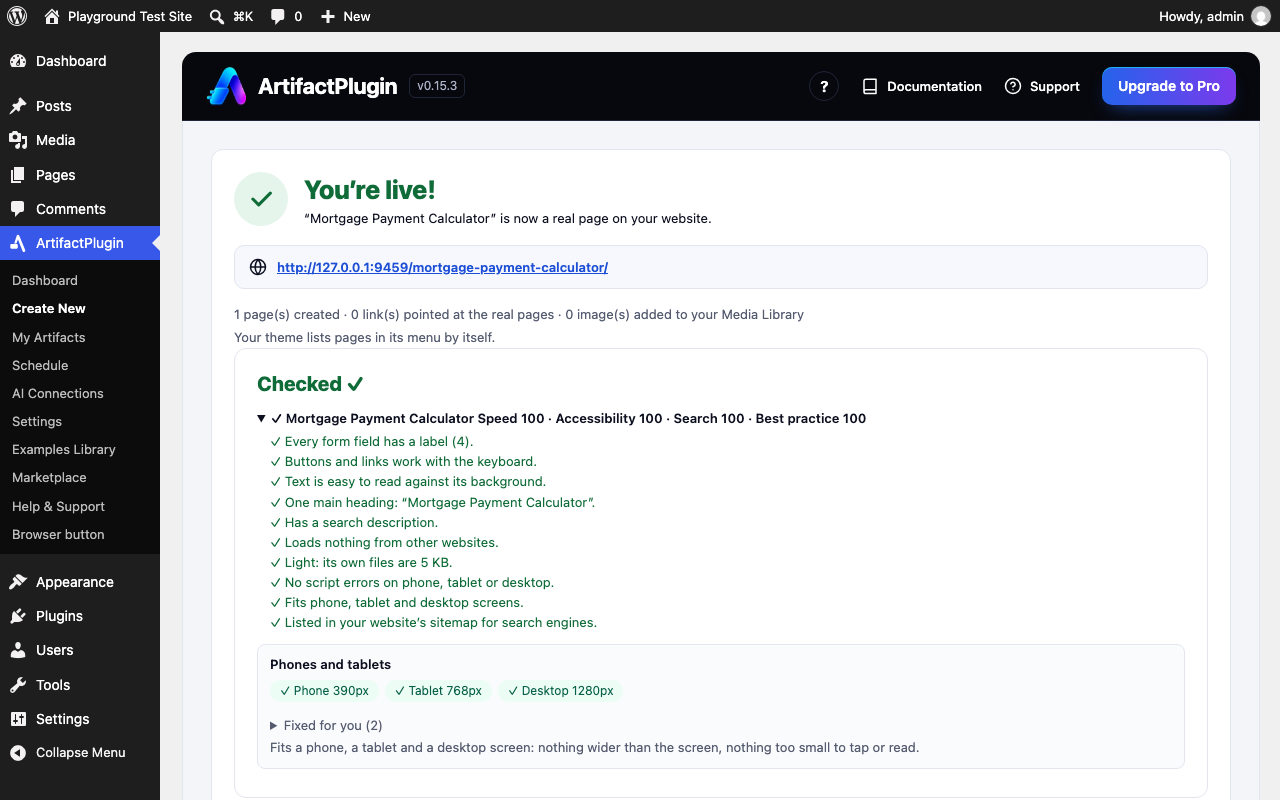Click the ArtifactPlugin logo in header

pyautogui.click(x=226, y=86)
